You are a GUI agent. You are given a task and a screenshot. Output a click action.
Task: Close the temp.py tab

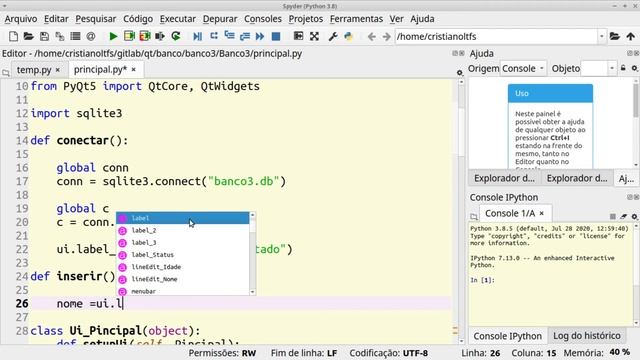[x=58, y=70]
